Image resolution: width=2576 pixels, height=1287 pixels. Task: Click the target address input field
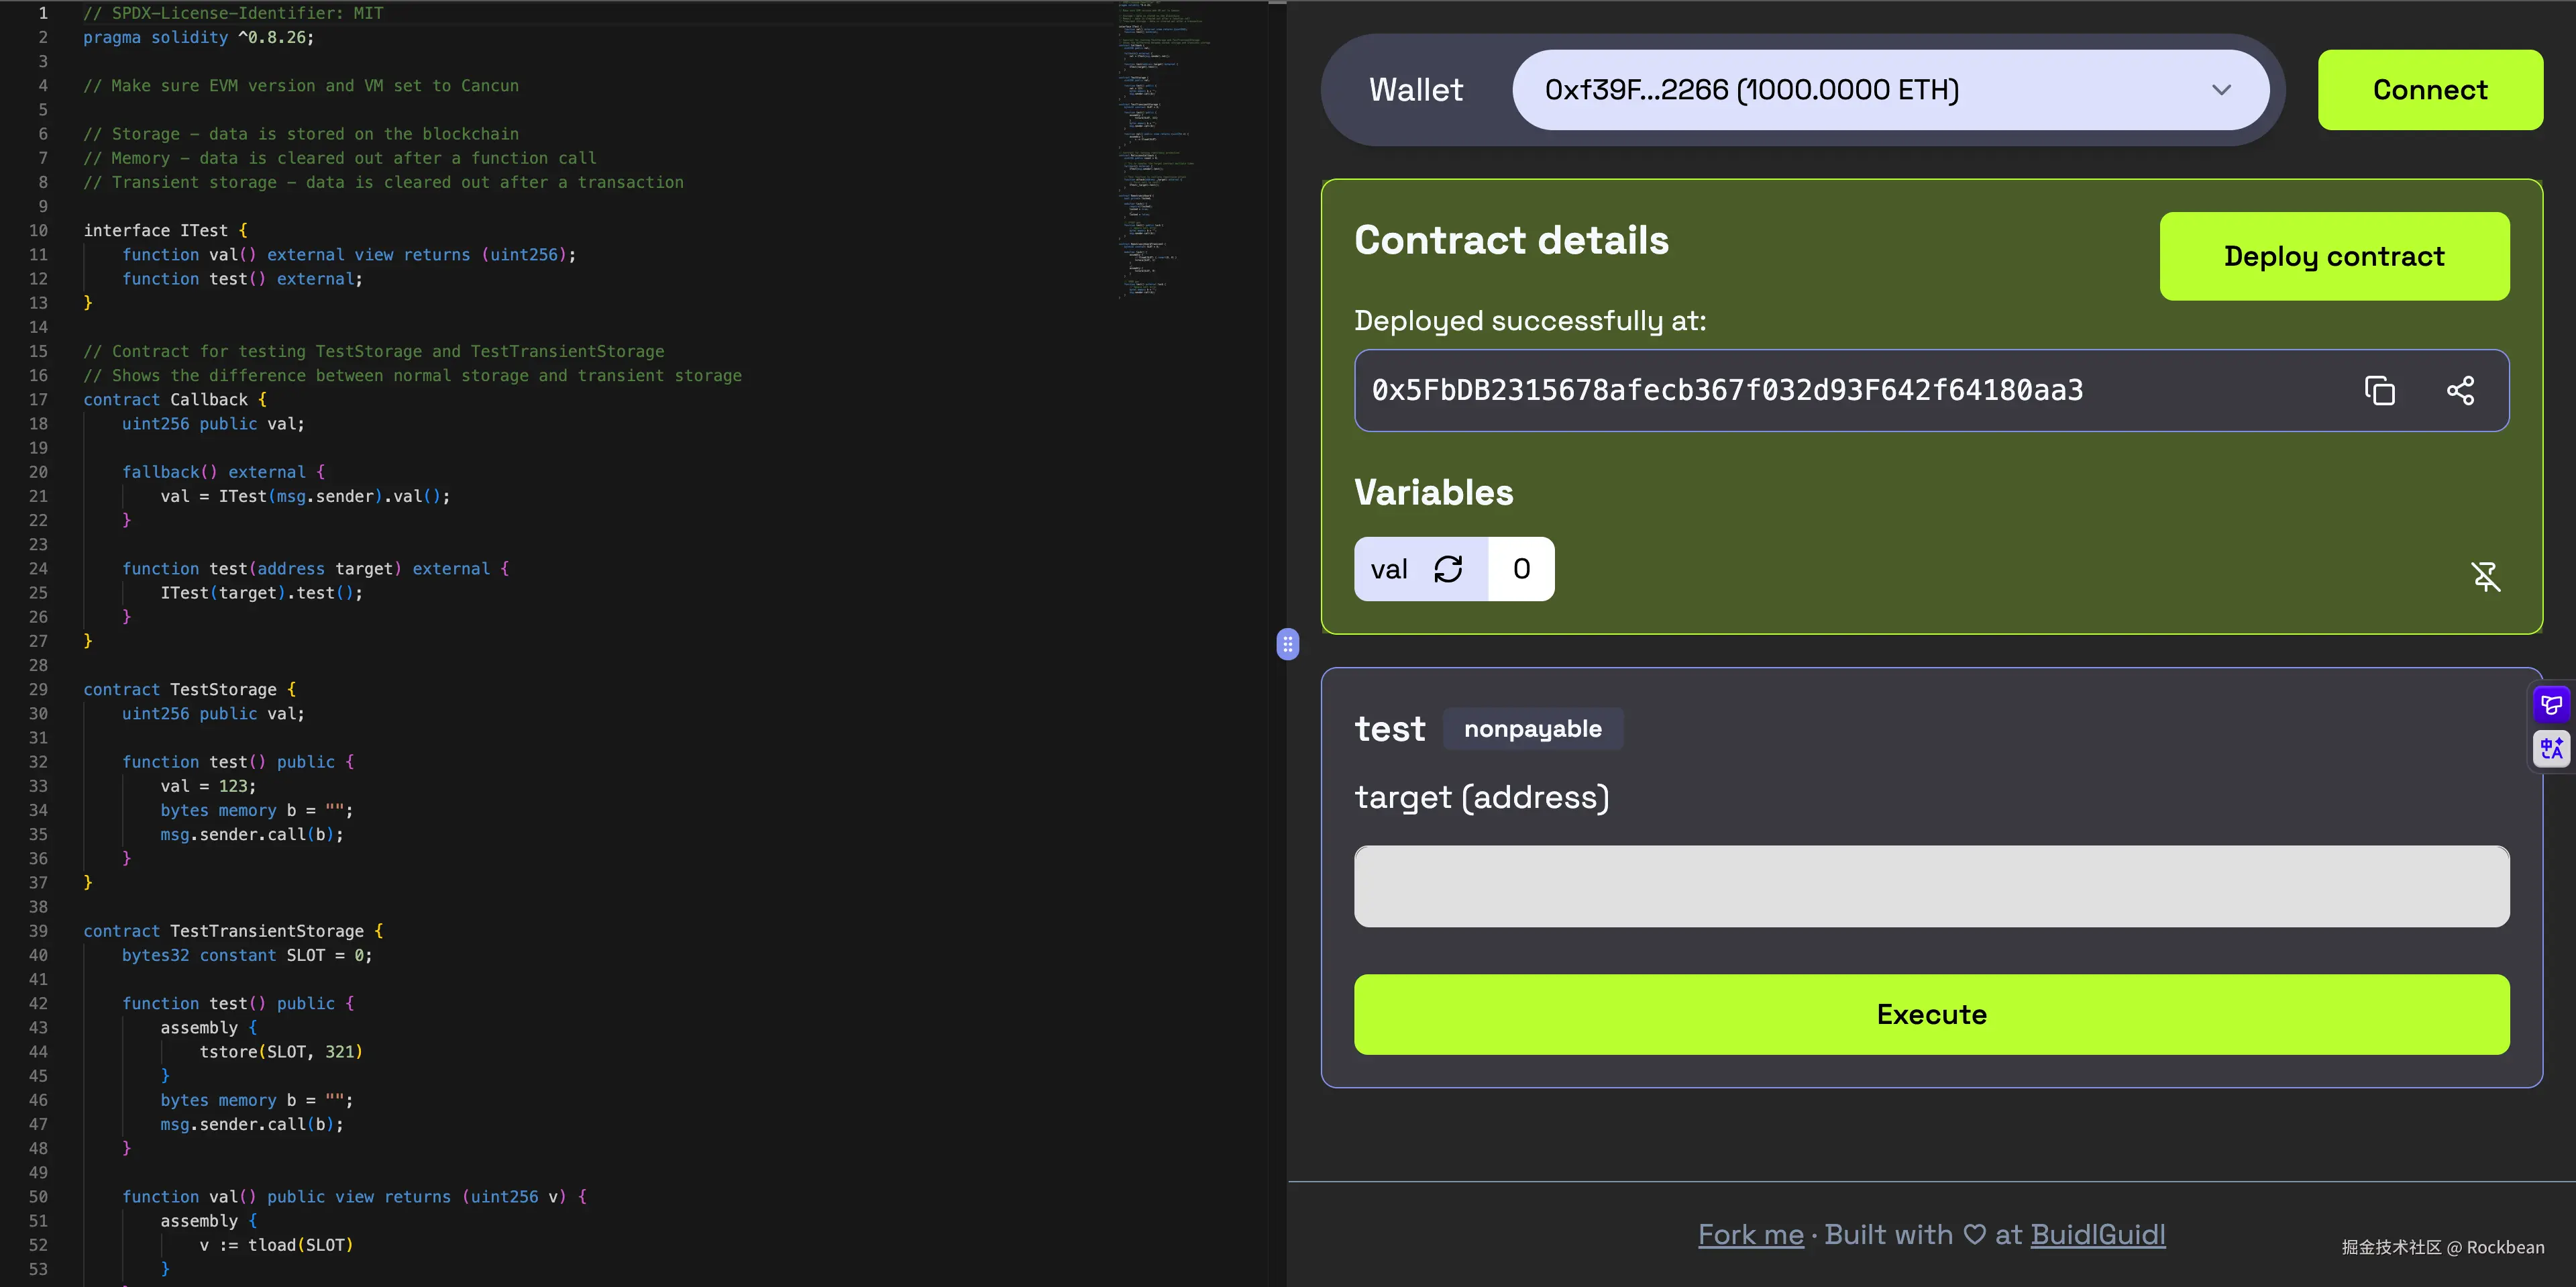click(1930, 886)
